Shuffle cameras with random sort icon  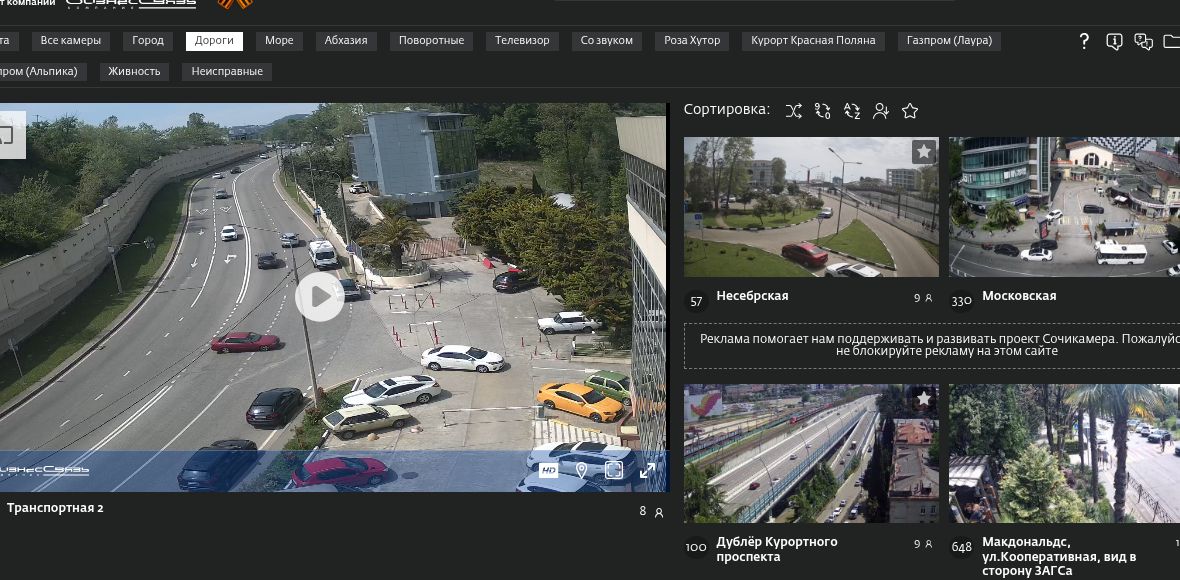click(x=793, y=111)
